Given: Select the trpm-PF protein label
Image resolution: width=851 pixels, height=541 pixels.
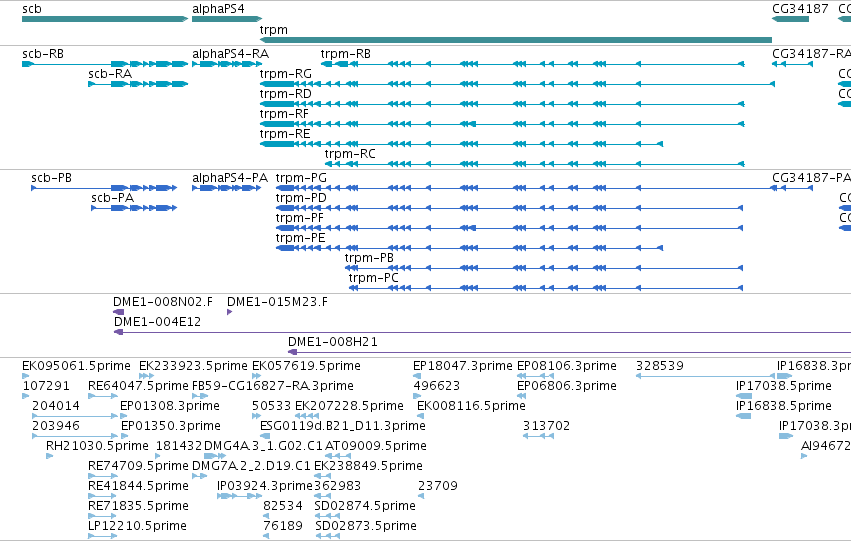Looking at the screenshot, I should 300,218.
